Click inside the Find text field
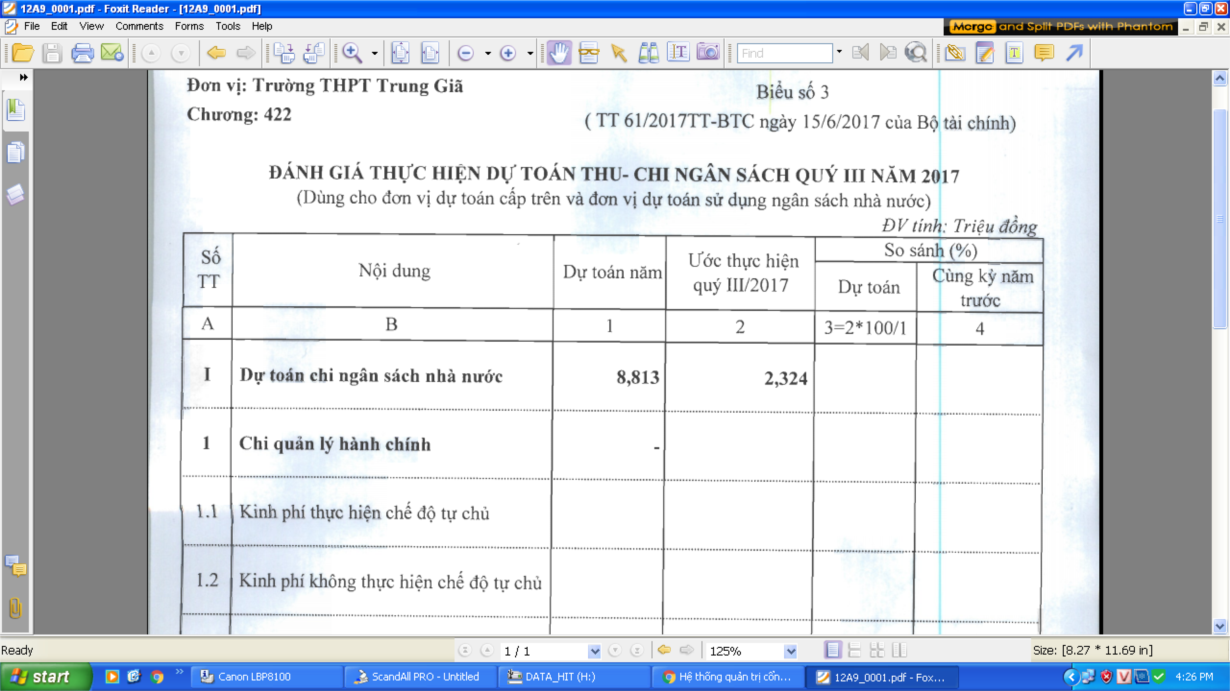 point(784,53)
